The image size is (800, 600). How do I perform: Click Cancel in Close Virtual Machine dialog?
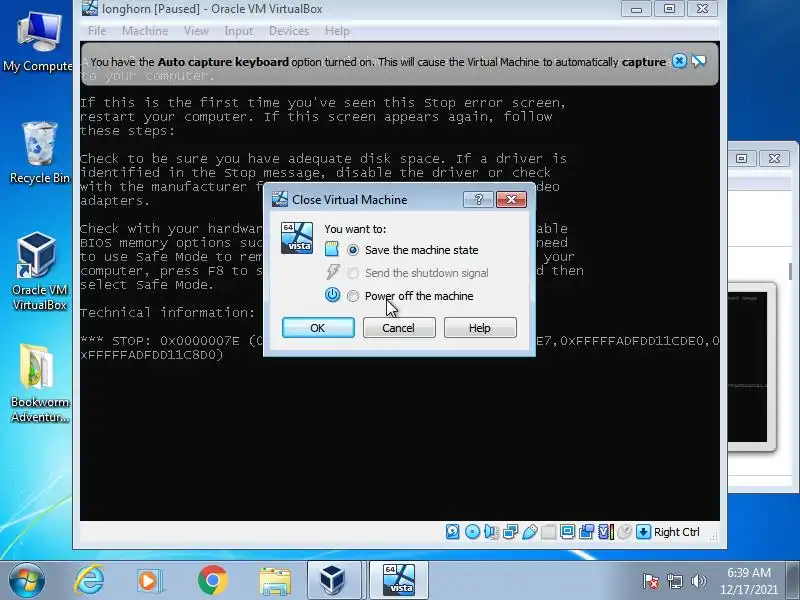399,328
